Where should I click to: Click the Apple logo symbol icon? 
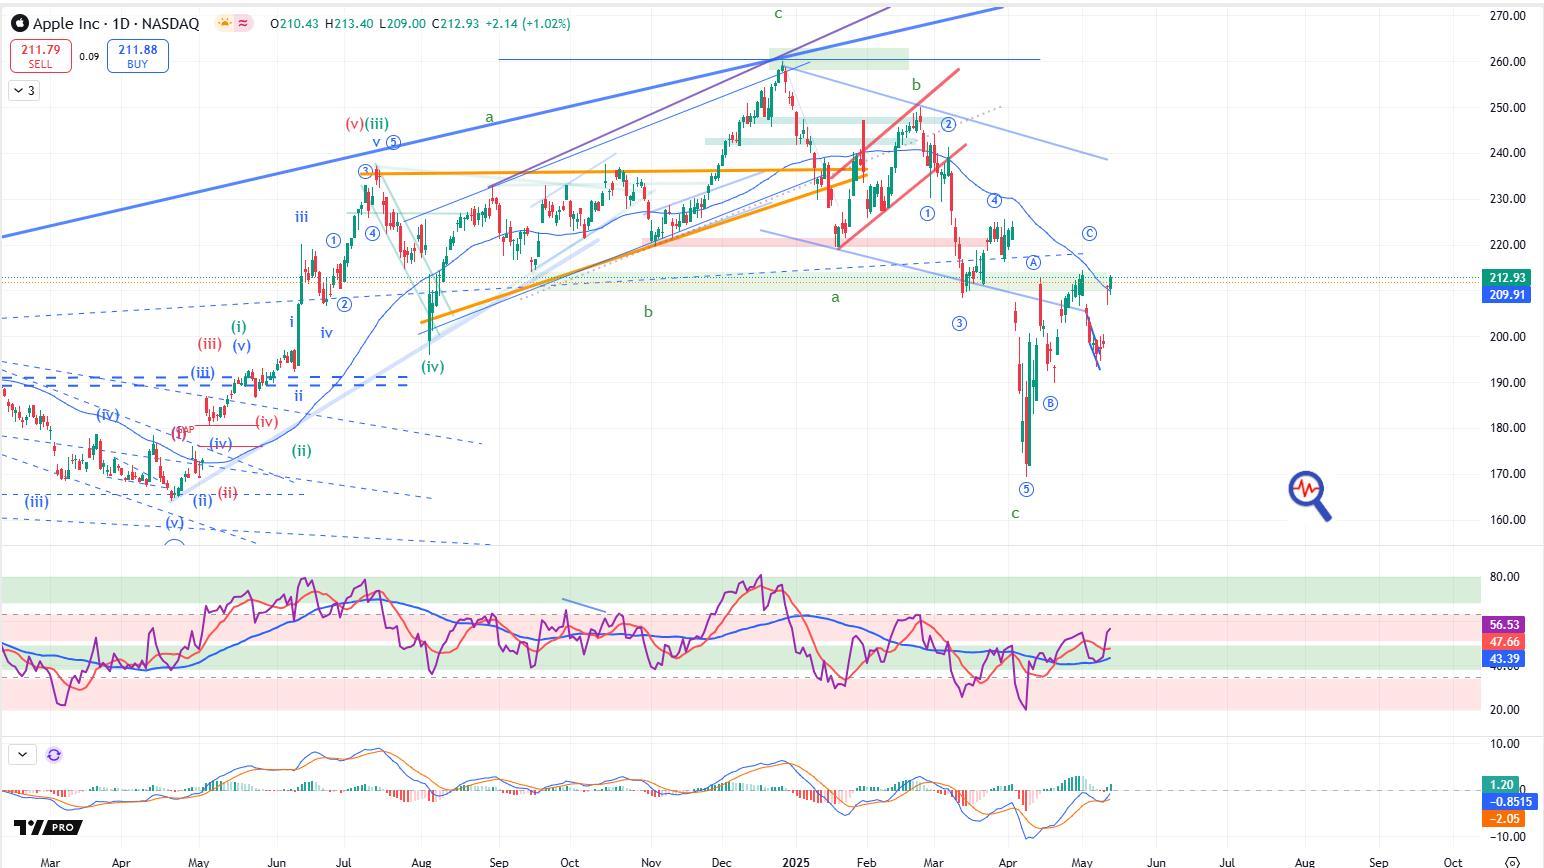tap(19, 23)
